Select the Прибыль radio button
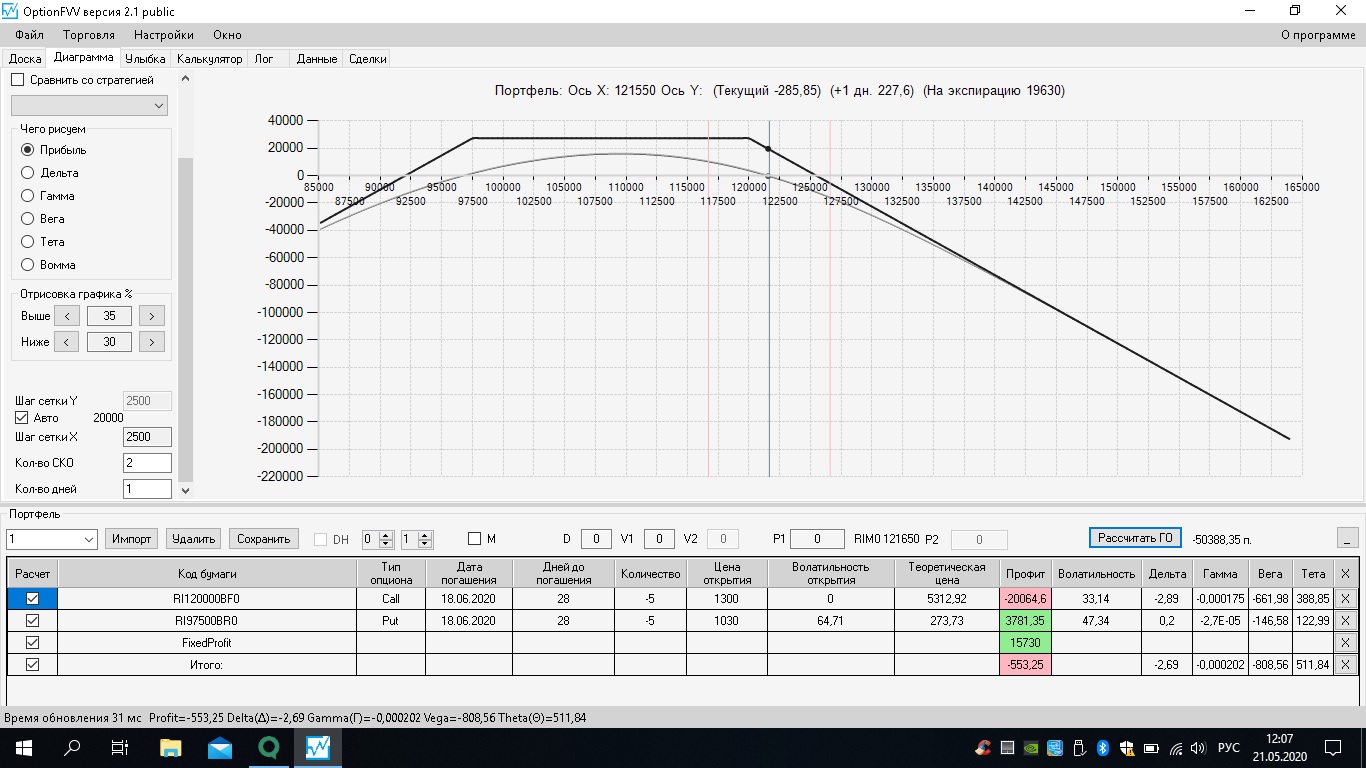This screenshot has width=1366, height=768. pyautogui.click(x=28, y=150)
